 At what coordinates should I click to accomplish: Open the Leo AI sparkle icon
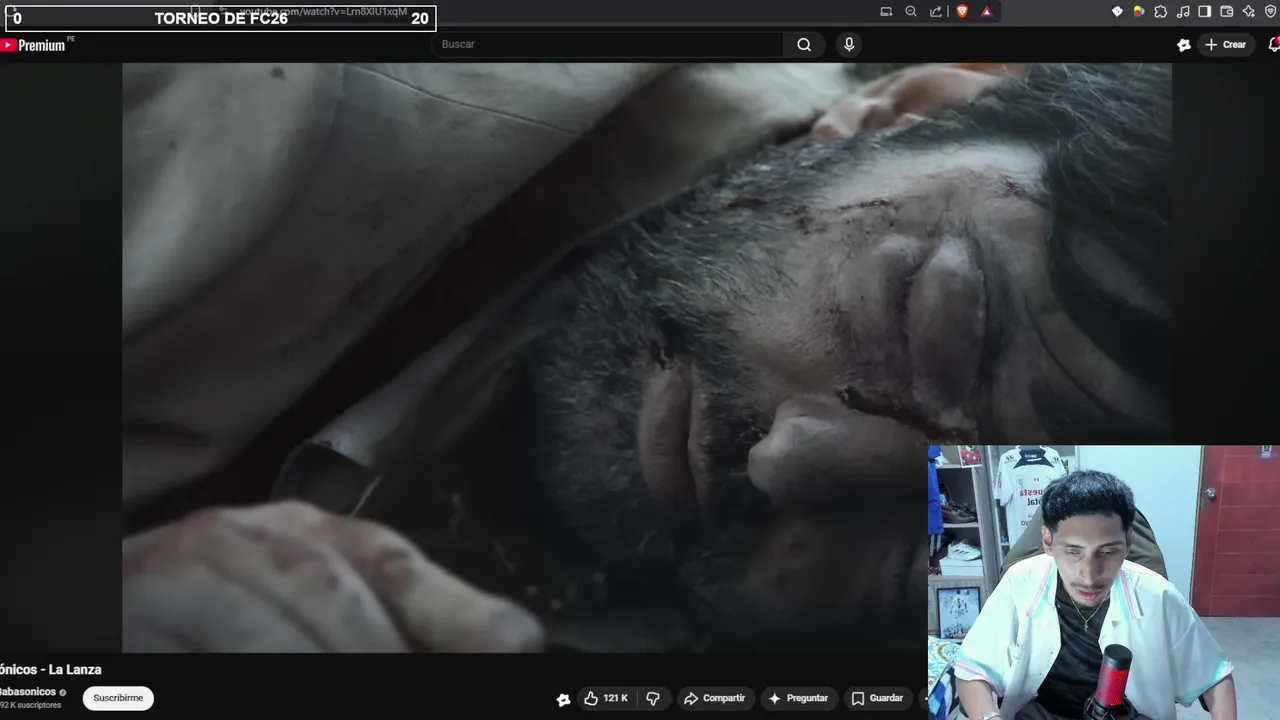pyautogui.click(x=1249, y=11)
